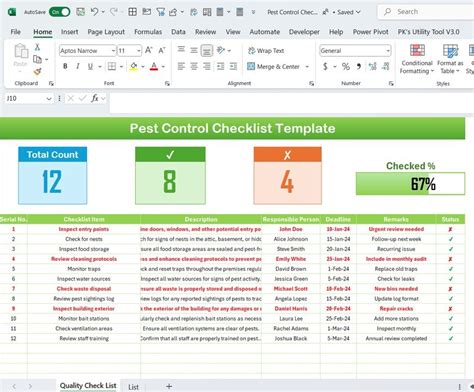
Task: Toggle Italic formatting
Action: [78, 66]
